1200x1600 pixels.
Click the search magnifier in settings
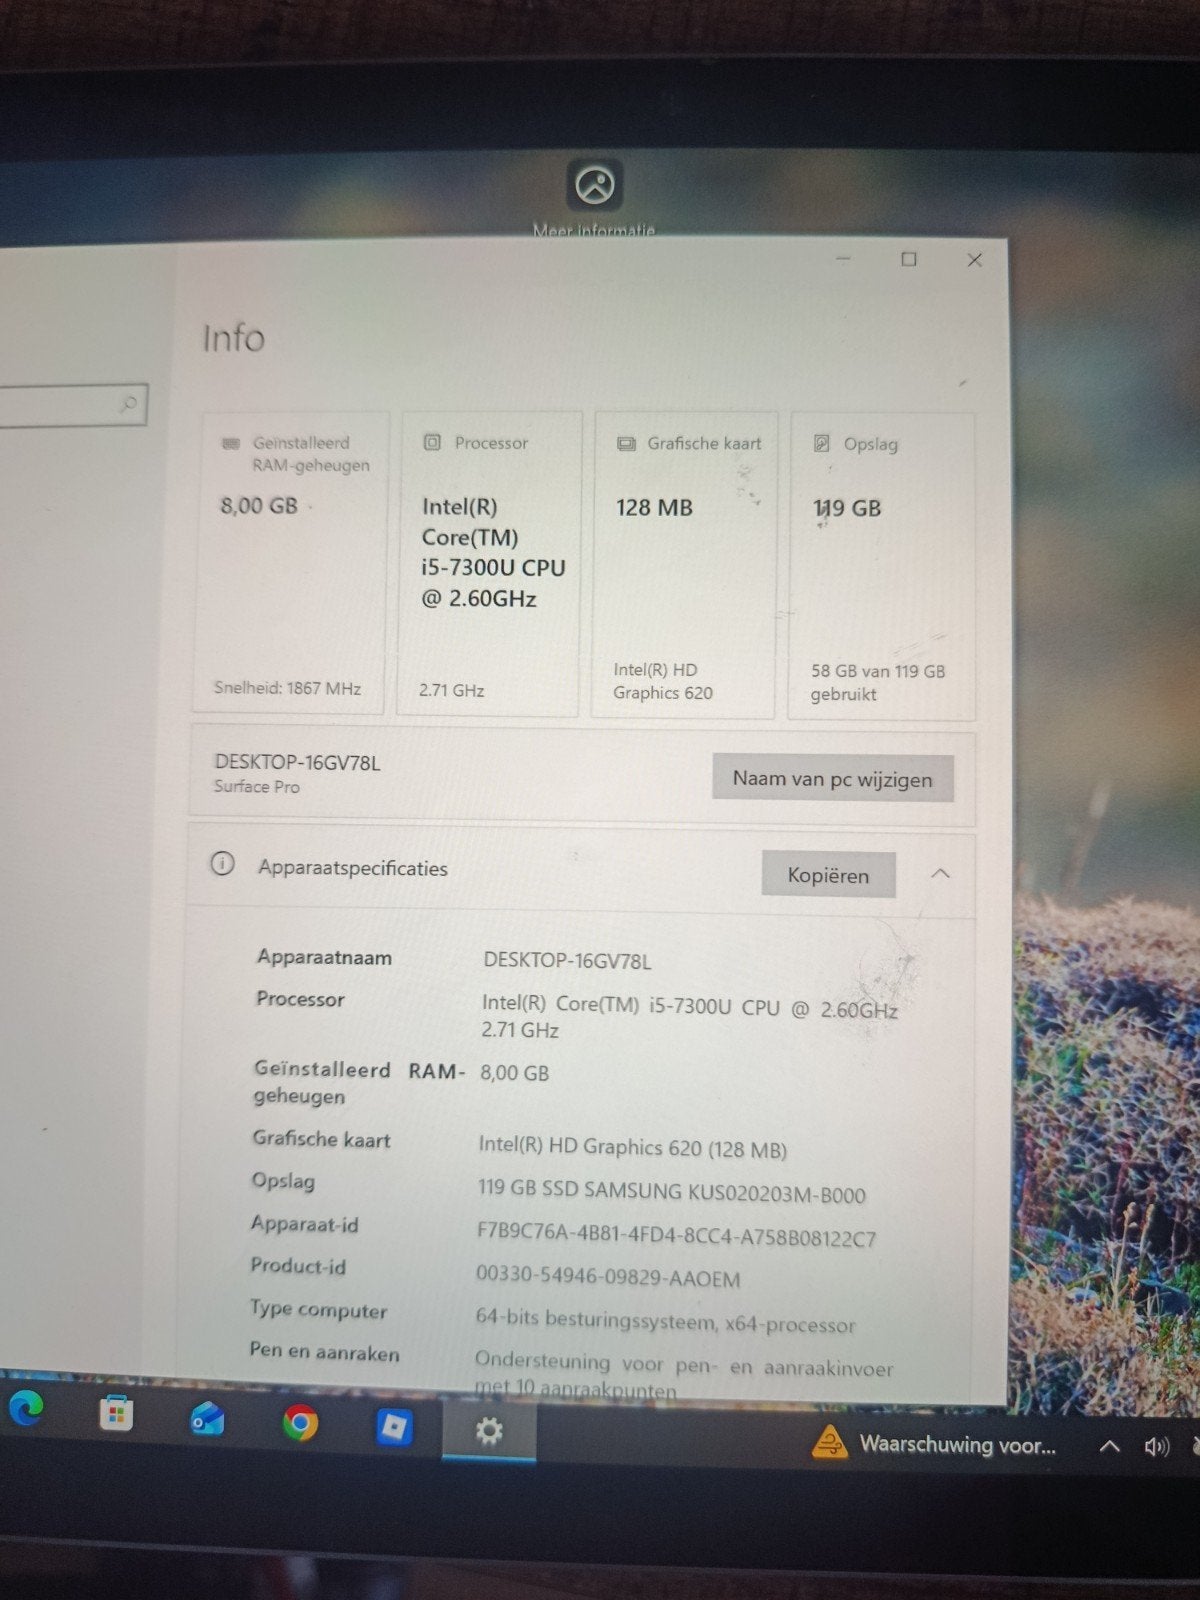click(129, 404)
